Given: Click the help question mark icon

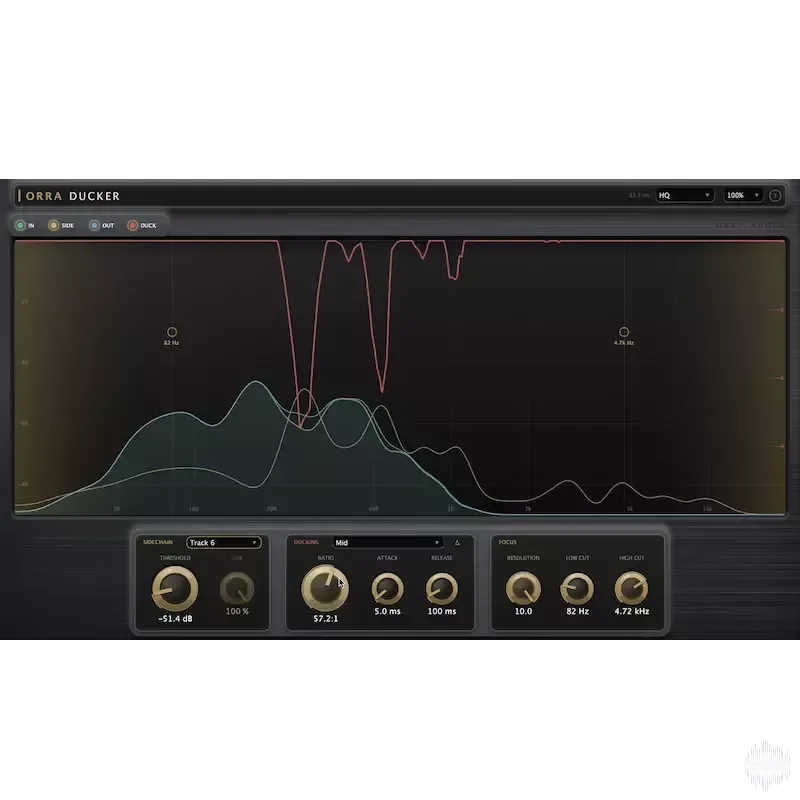Looking at the screenshot, I should (775, 195).
